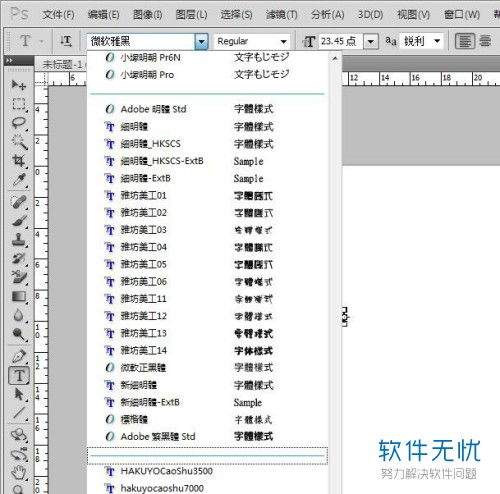Select the Path Selection tool
This screenshot has width=500, height=494.
pos(19,394)
